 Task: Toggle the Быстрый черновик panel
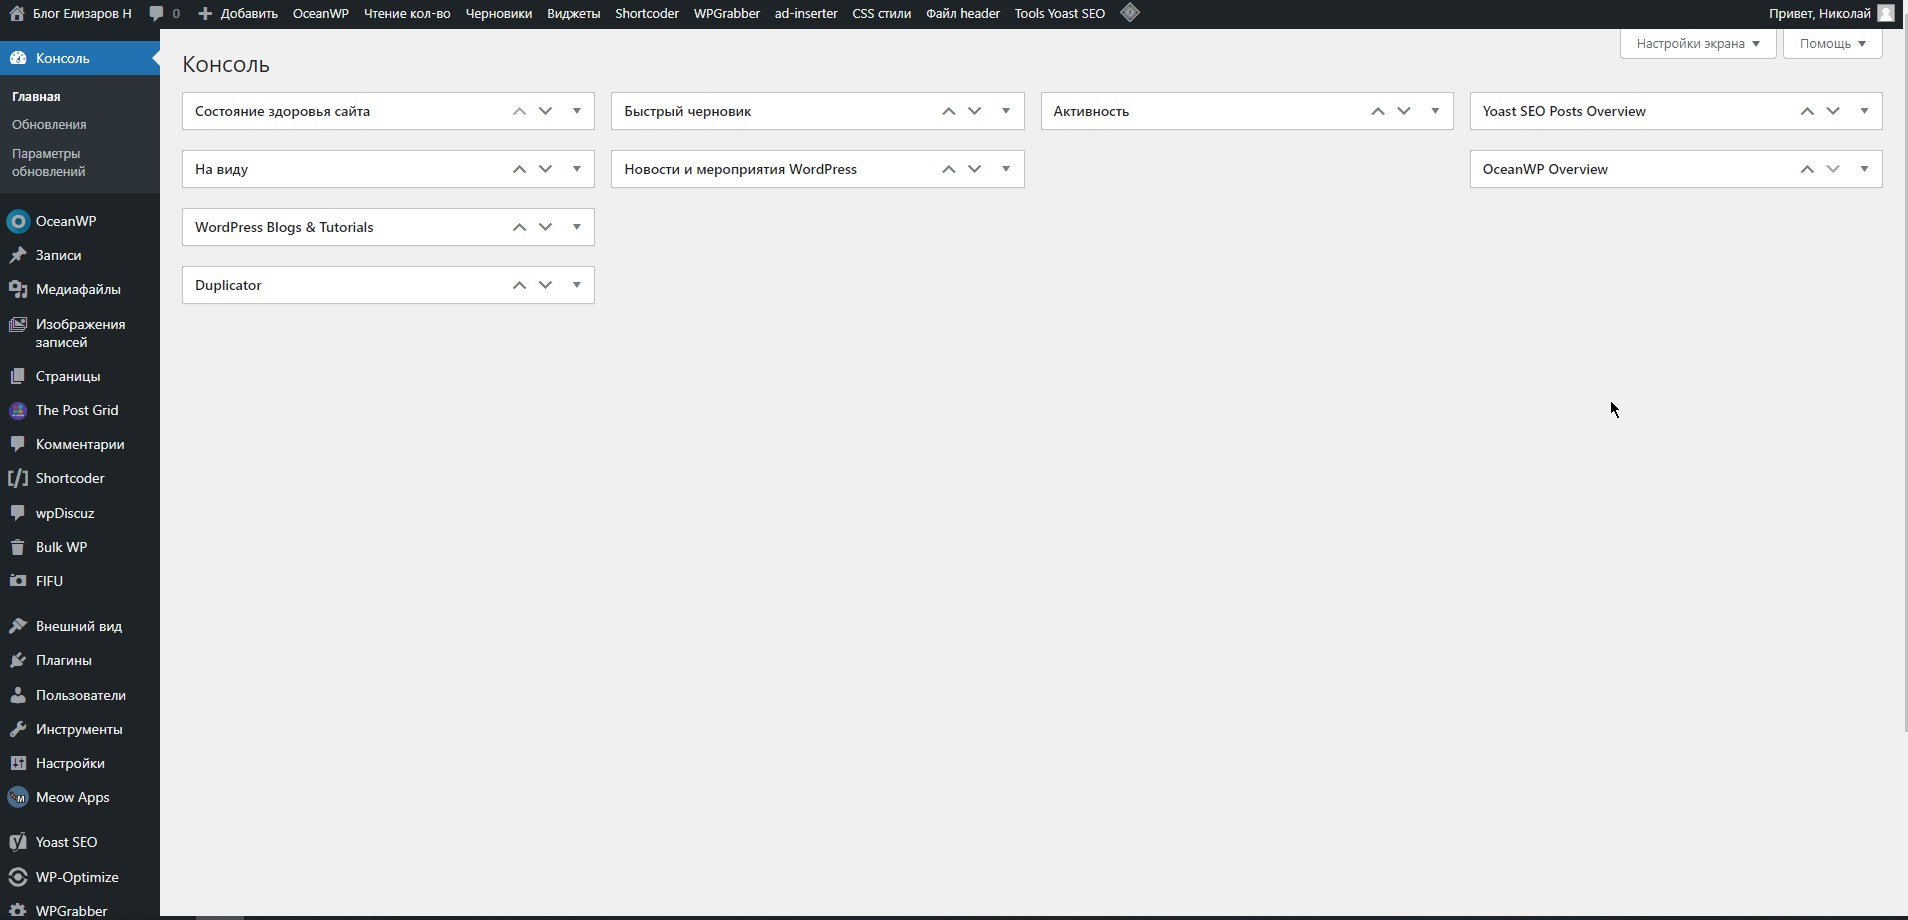coord(1006,111)
